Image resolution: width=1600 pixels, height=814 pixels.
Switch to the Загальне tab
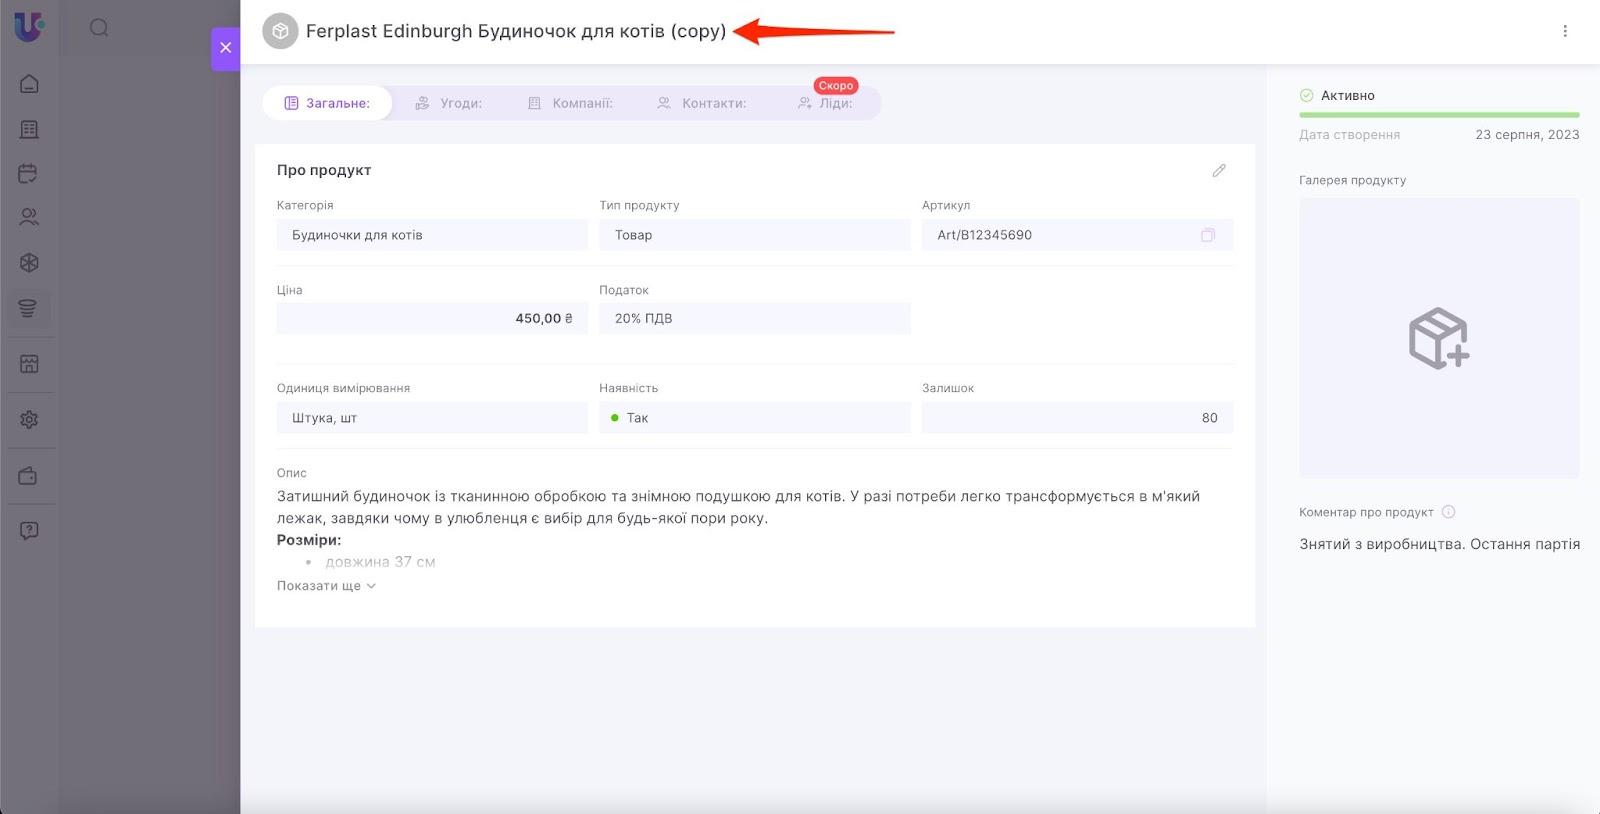pyautogui.click(x=327, y=103)
